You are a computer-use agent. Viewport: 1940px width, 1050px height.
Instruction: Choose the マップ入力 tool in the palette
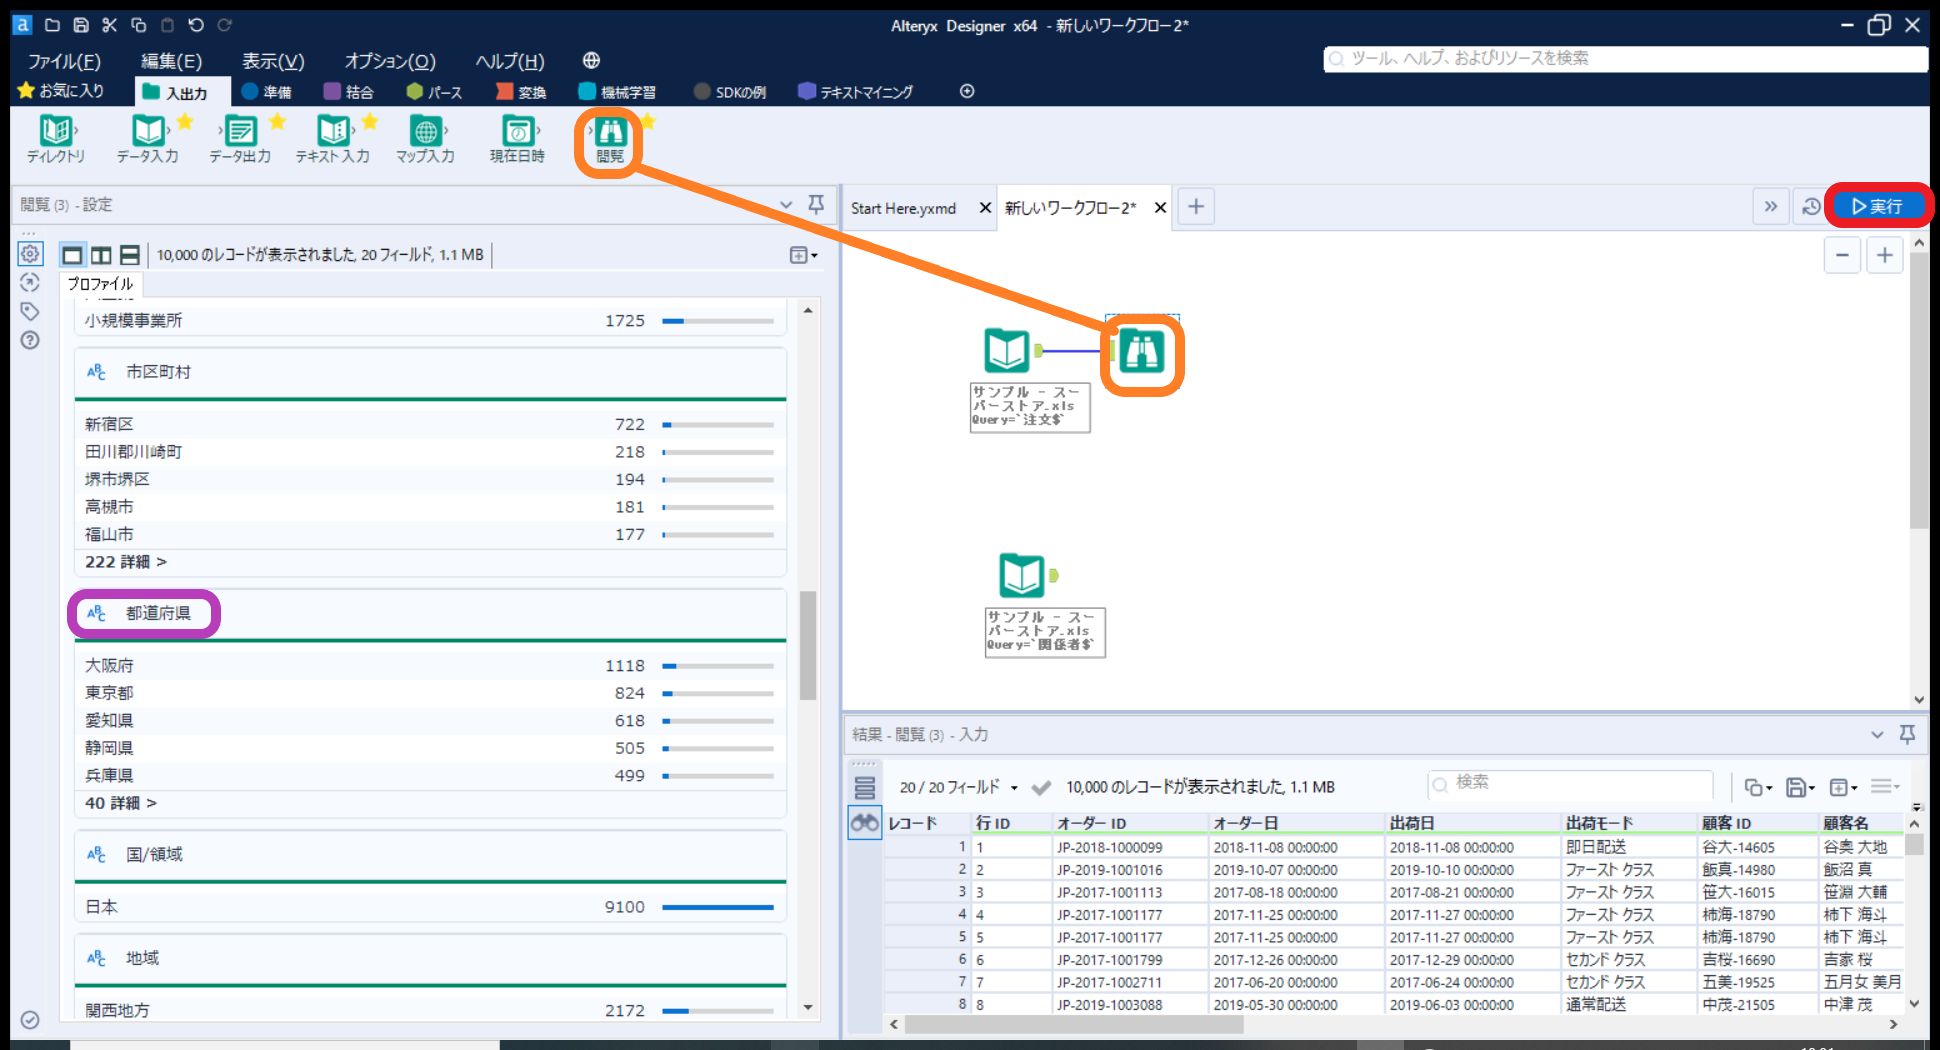coord(425,138)
